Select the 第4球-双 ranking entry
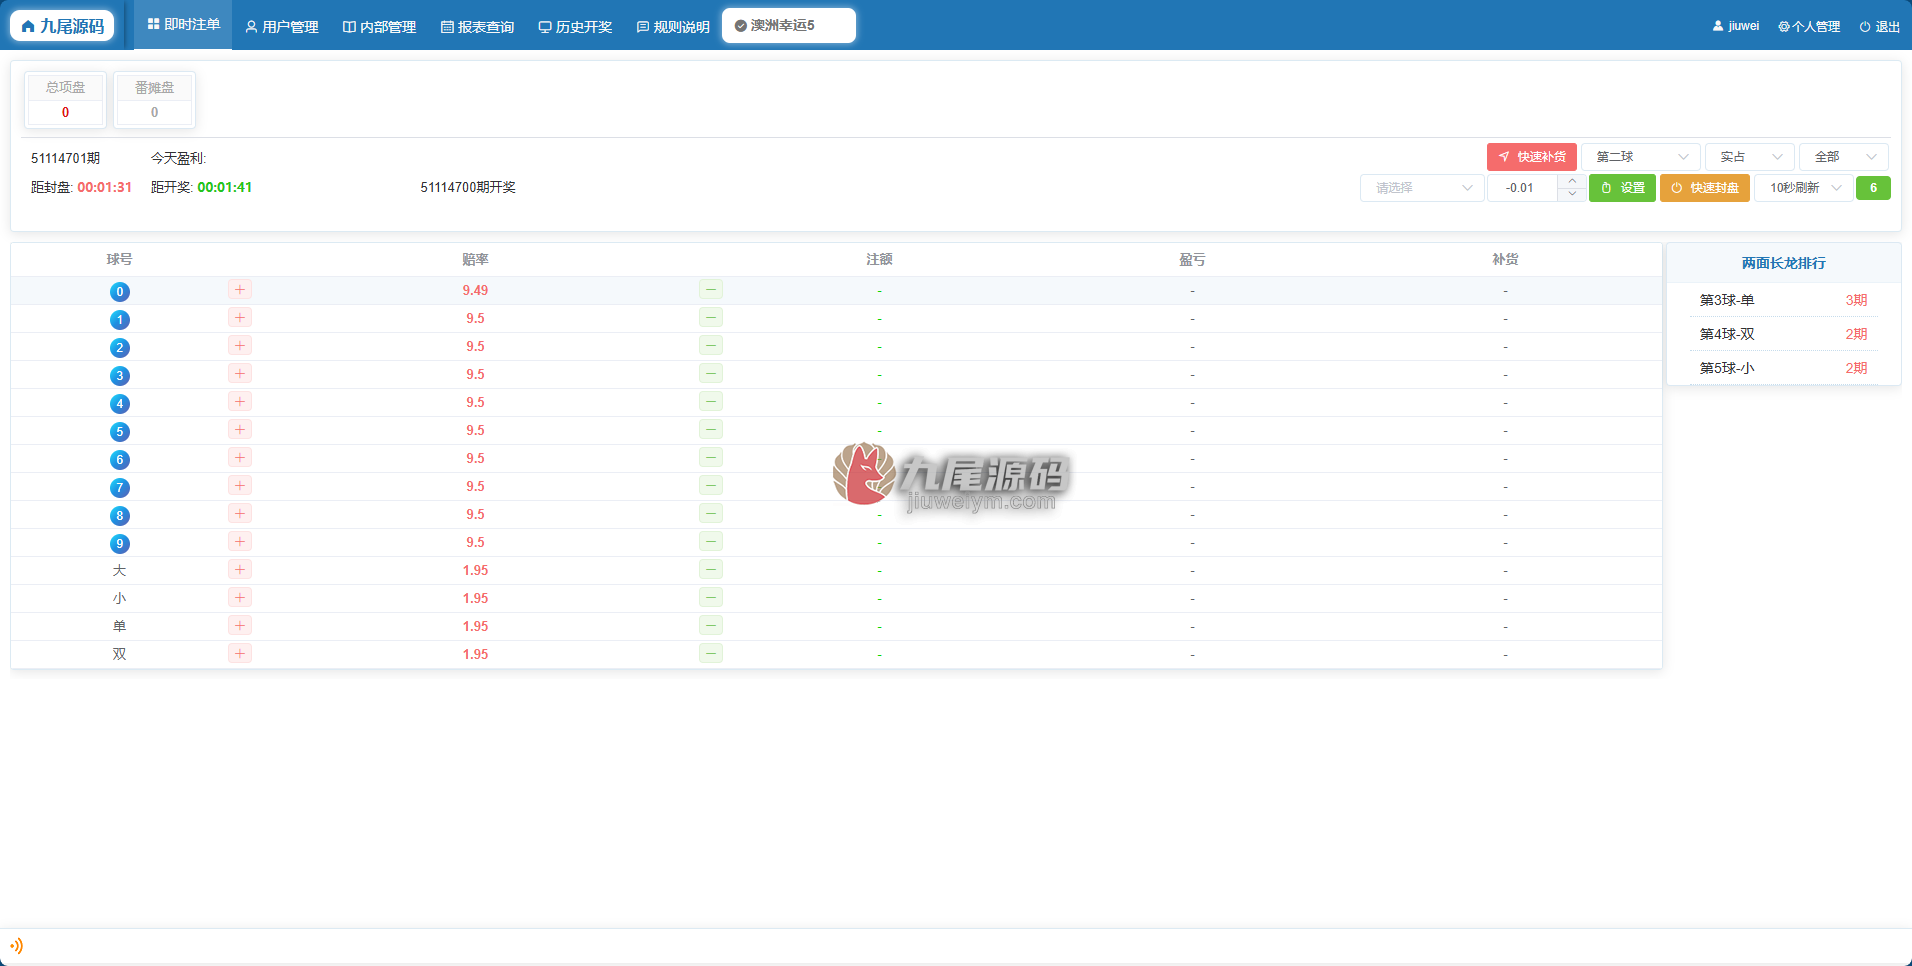This screenshot has width=1912, height=966. pos(1783,334)
